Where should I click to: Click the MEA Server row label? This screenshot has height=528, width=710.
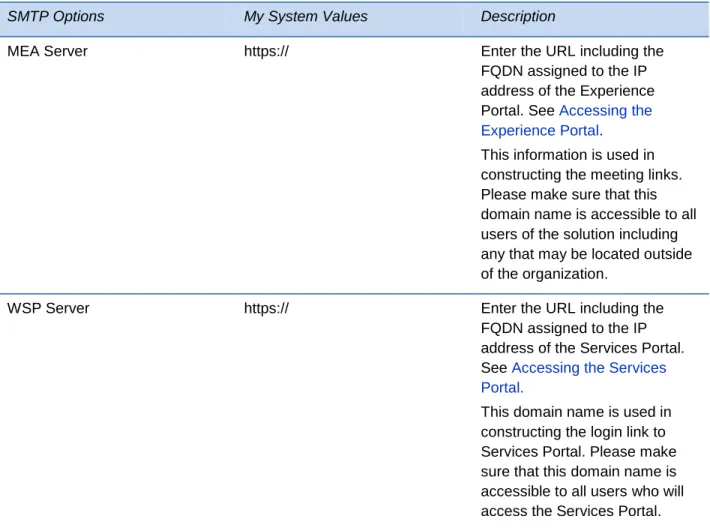[x=48, y=51]
